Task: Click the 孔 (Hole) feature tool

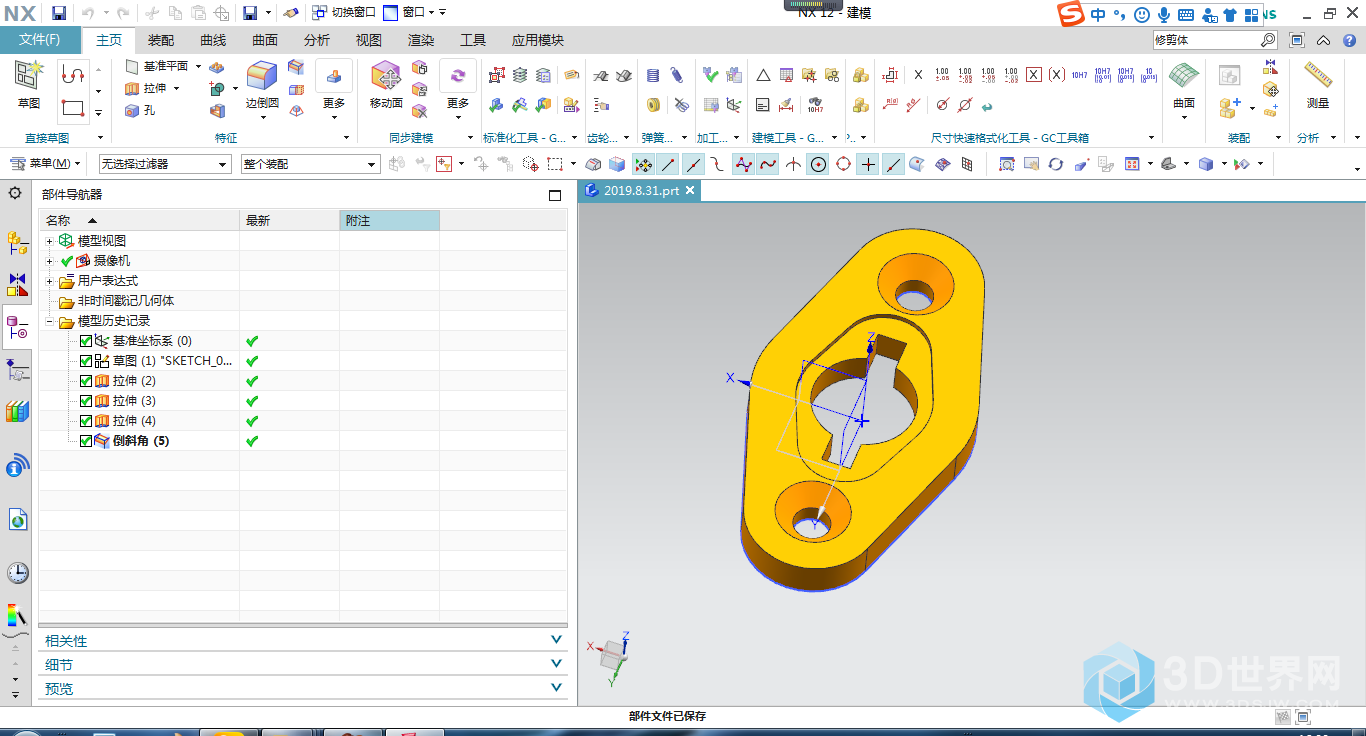Action: [140, 110]
